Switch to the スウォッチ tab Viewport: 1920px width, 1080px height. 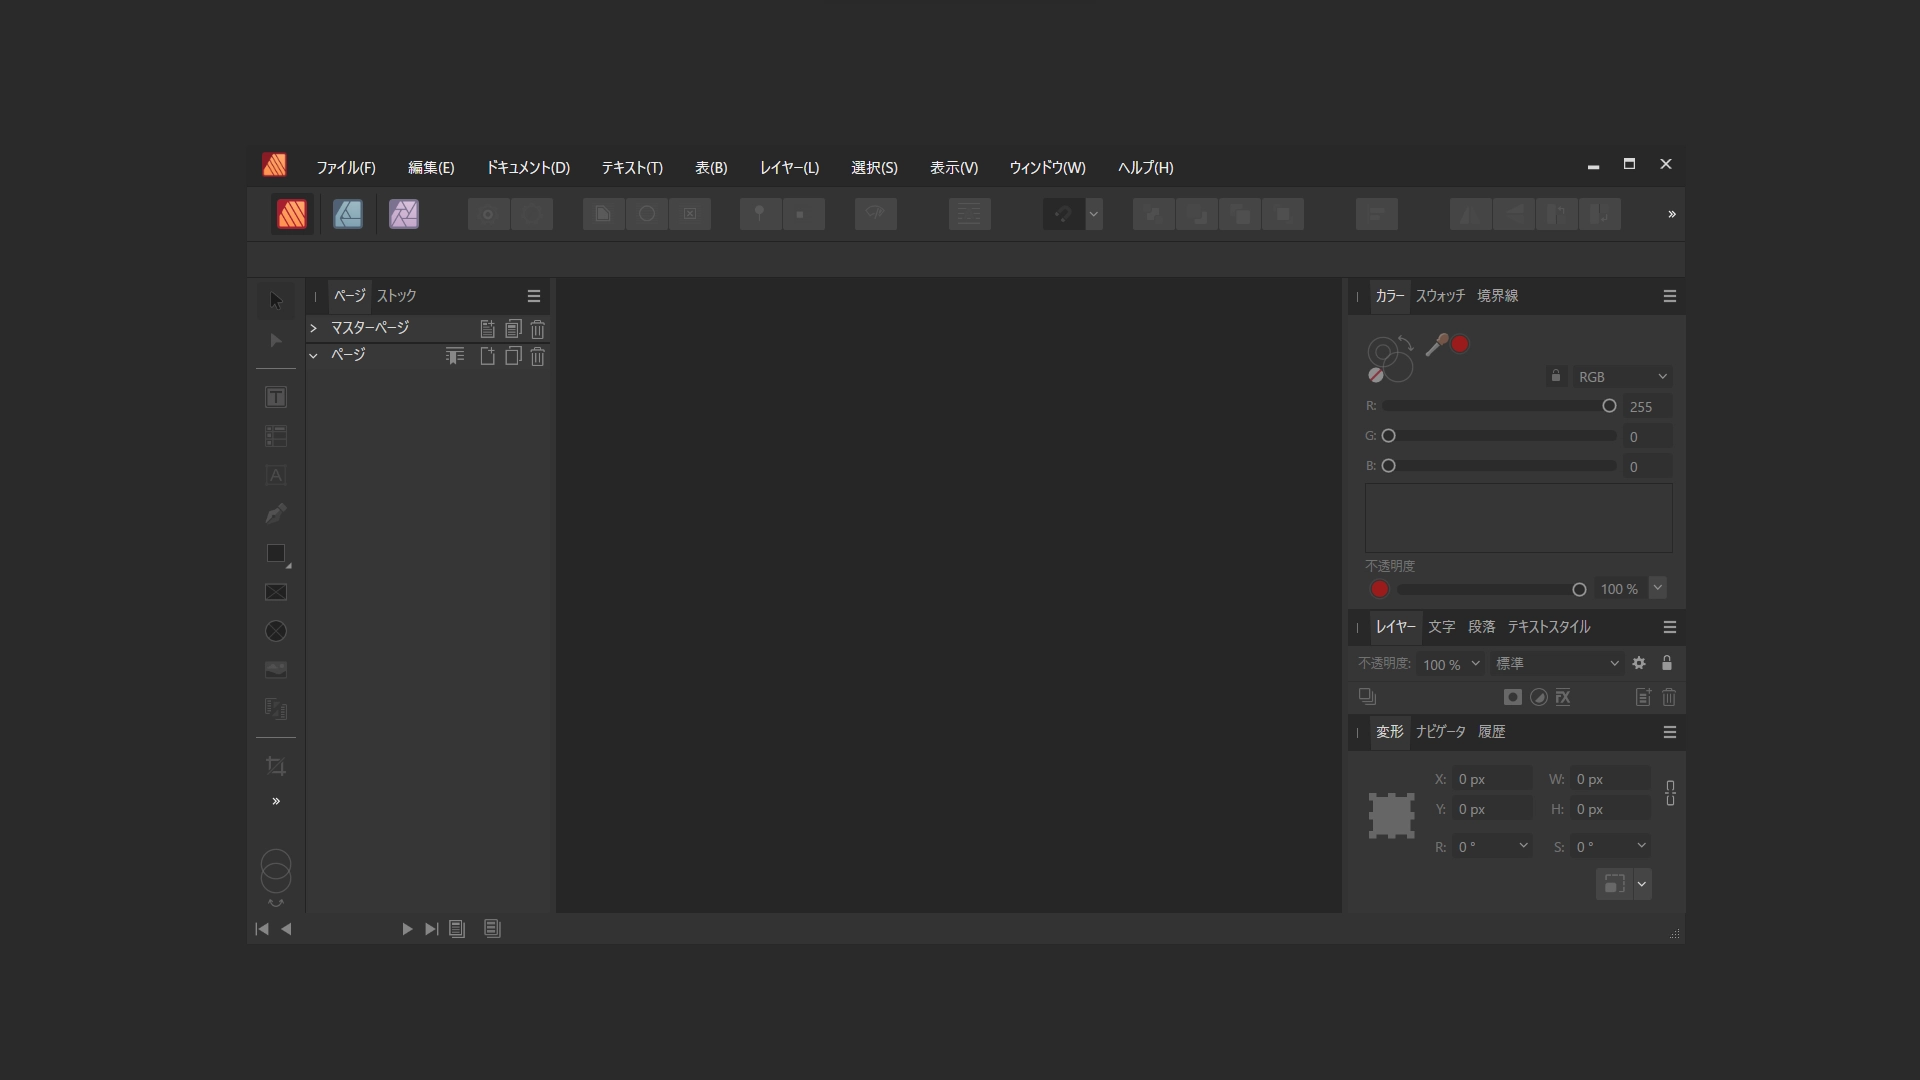pyautogui.click(x=1438, y=296)
